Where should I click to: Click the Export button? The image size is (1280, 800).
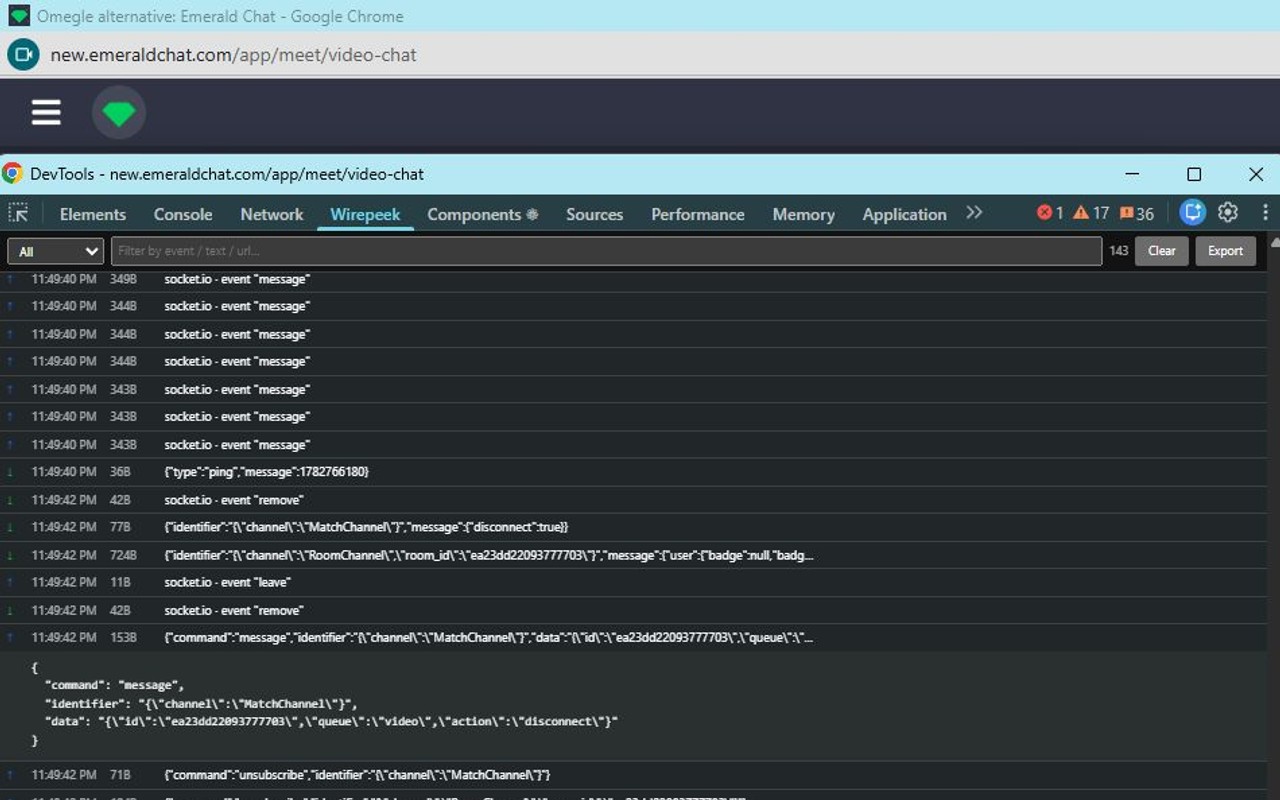click(x=1225, y=251)
